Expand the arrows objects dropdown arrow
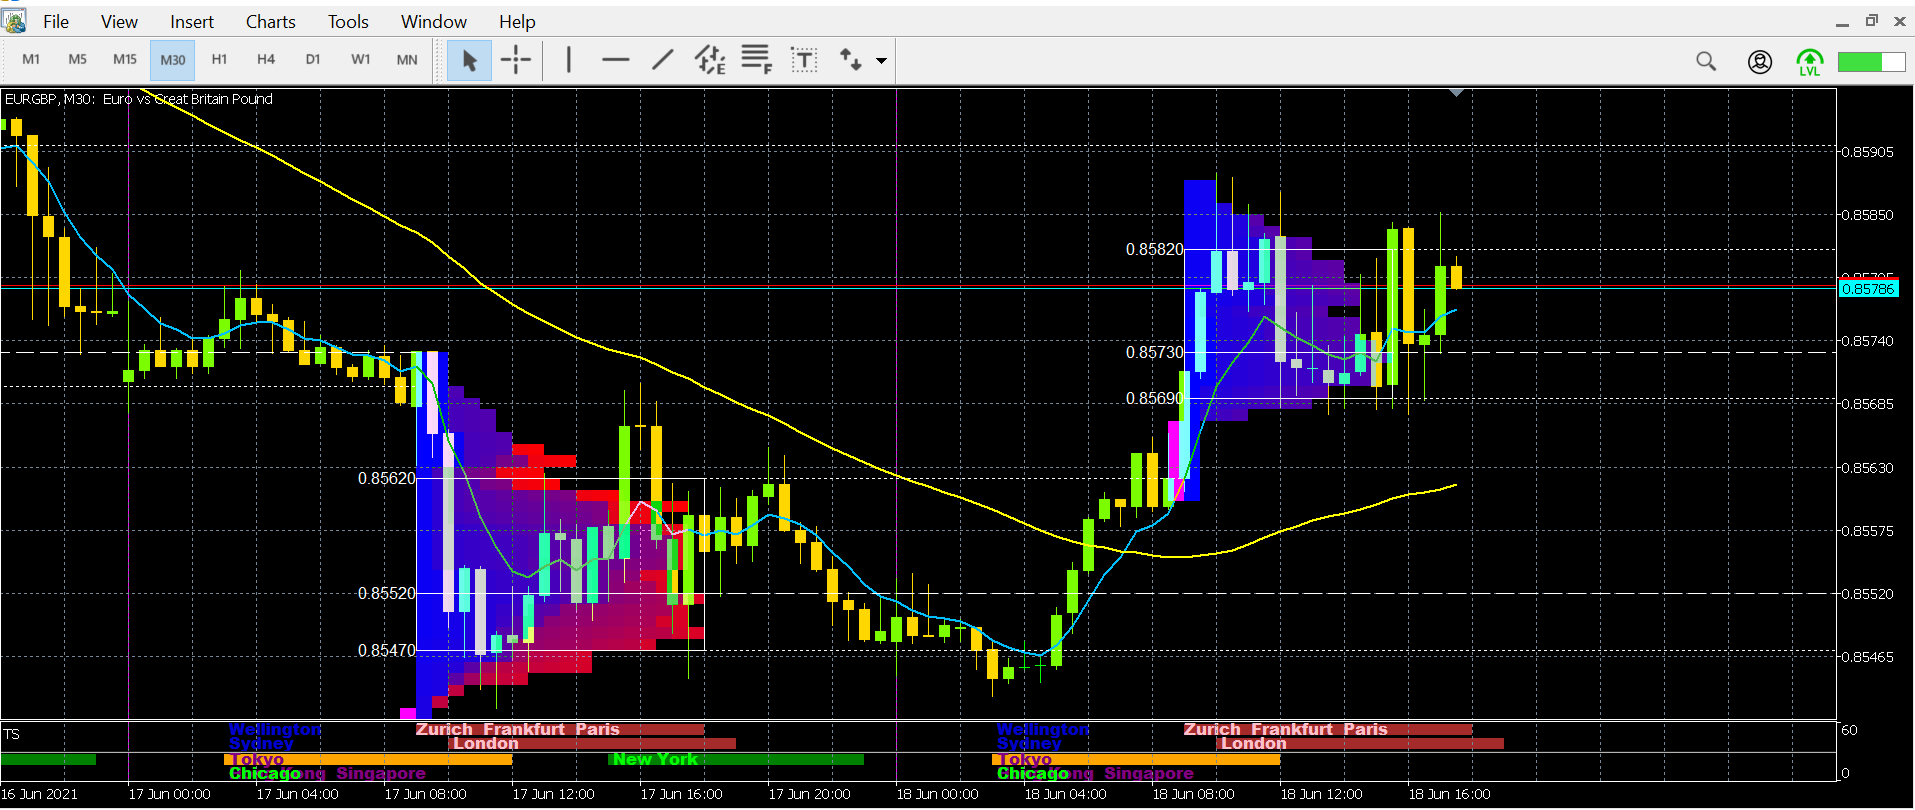The image size is (1915, 810). click(x=881, y=61)
